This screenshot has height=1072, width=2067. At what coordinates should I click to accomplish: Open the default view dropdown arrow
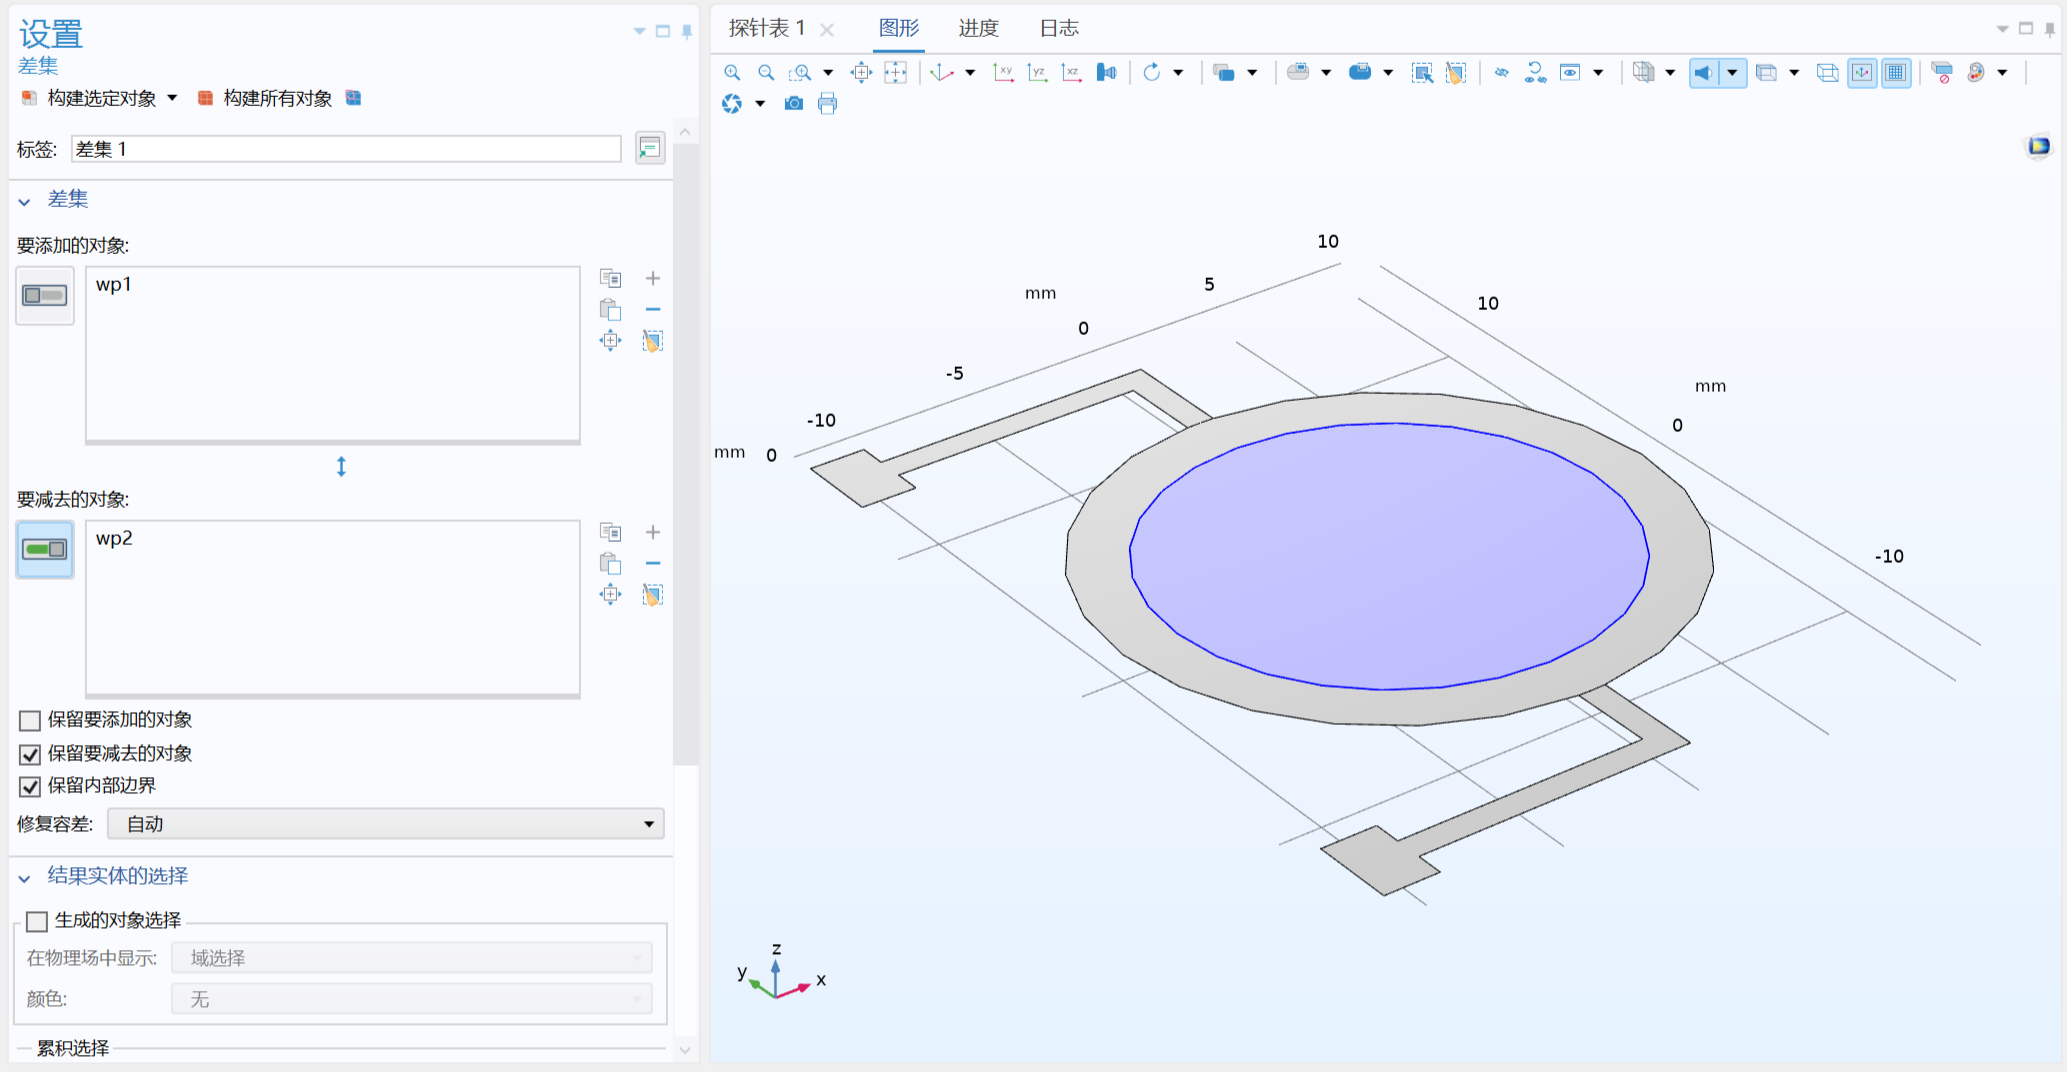coord(970,72)
